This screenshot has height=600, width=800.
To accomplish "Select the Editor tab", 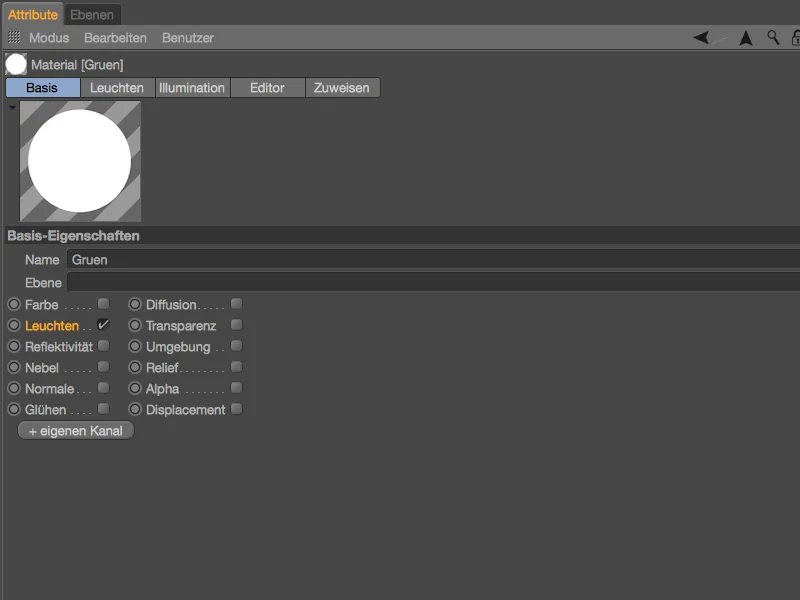I will pyautogui.click(x=267, y=88).
